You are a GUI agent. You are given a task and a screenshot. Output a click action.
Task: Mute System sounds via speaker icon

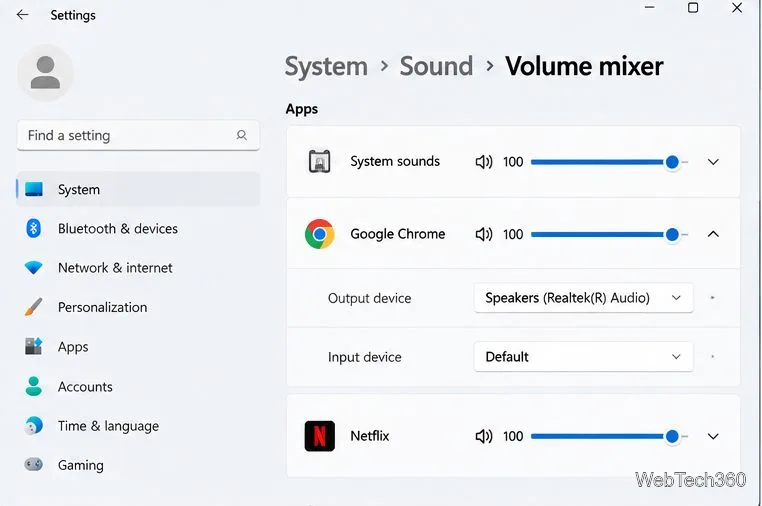[x=484, y=161]
